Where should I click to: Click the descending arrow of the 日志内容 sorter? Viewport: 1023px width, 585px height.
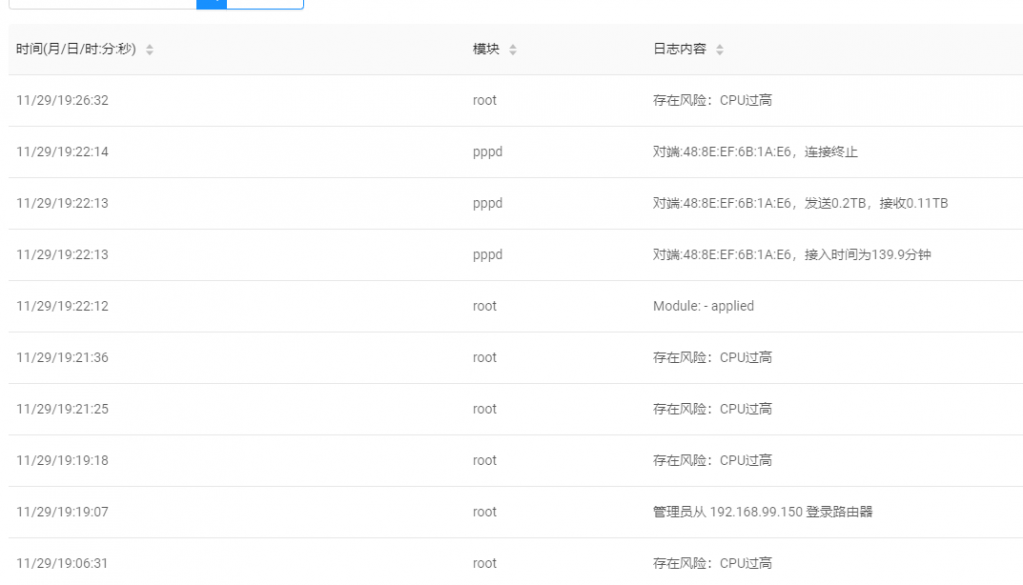click(722, 52)
